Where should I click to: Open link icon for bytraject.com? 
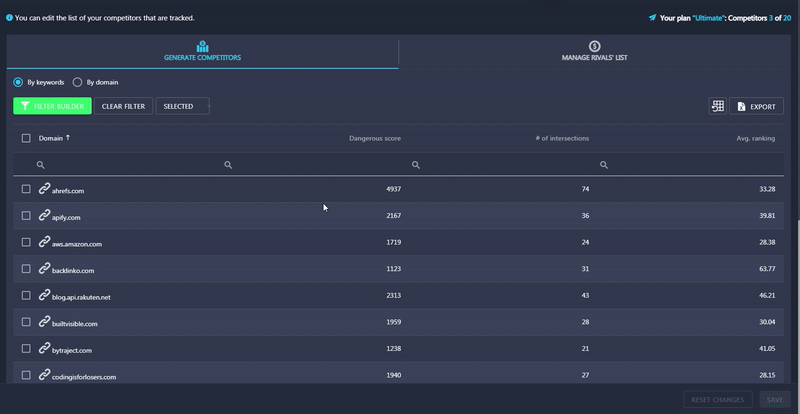44,348
